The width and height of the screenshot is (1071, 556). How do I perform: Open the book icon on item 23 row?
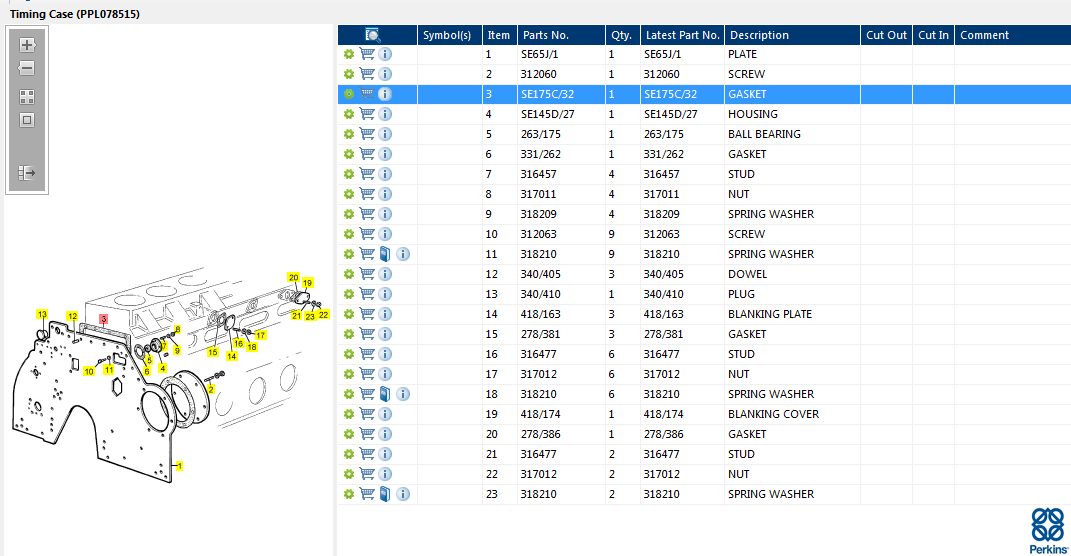click(385, 494)
